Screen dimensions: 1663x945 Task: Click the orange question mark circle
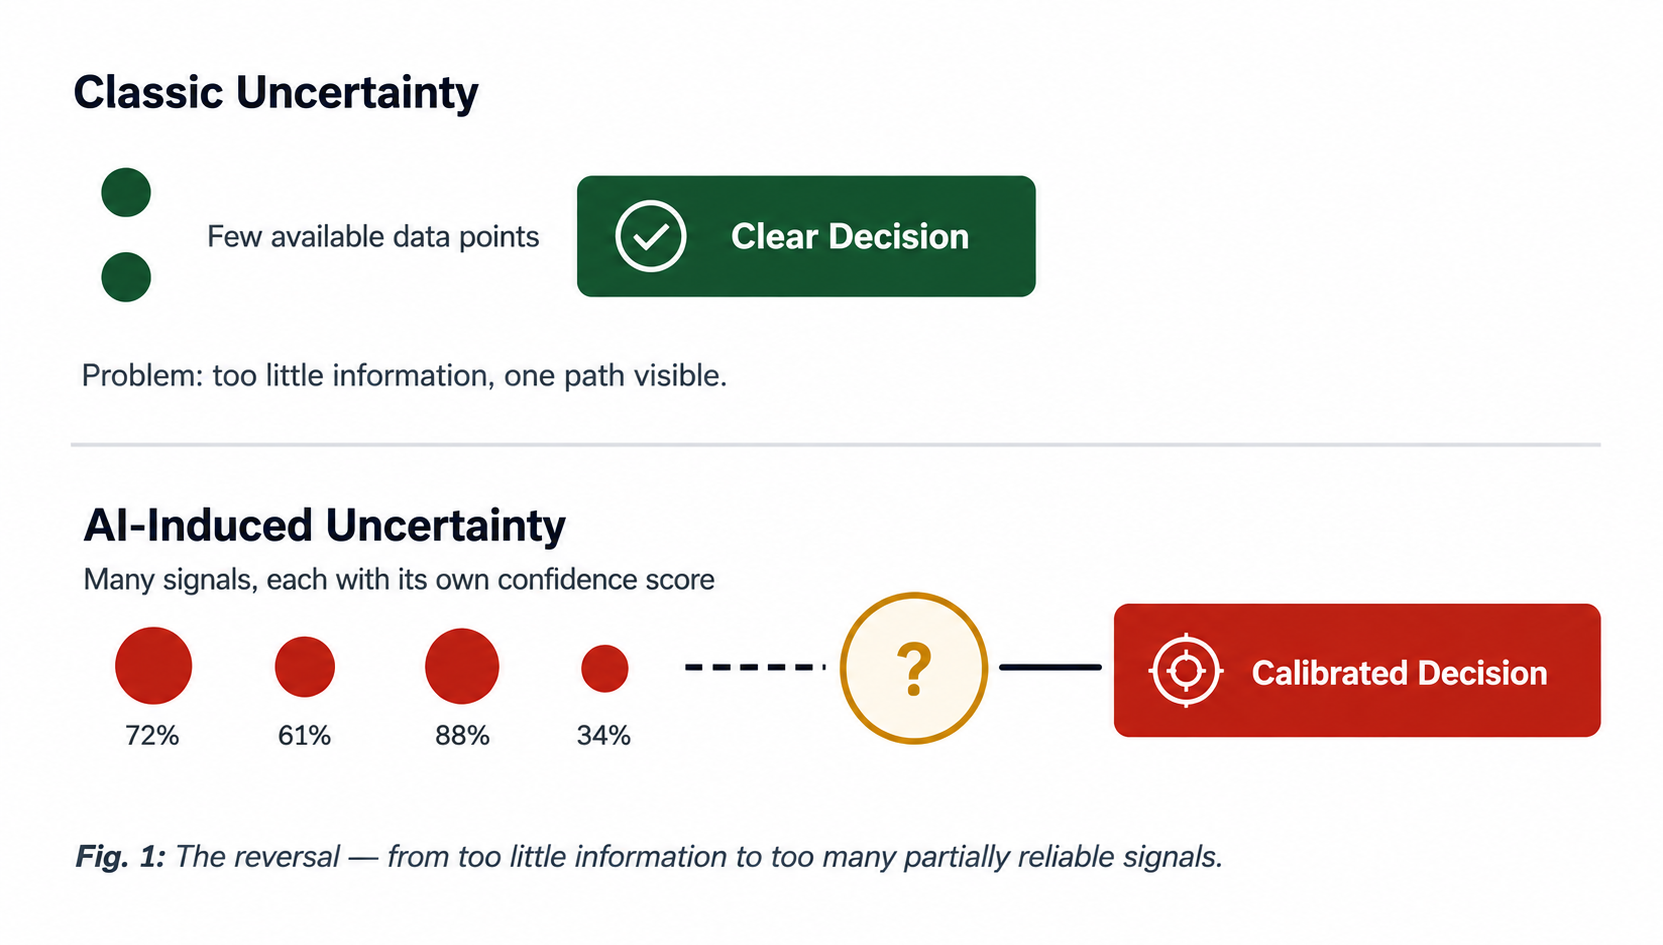click(x=914, y=668)
